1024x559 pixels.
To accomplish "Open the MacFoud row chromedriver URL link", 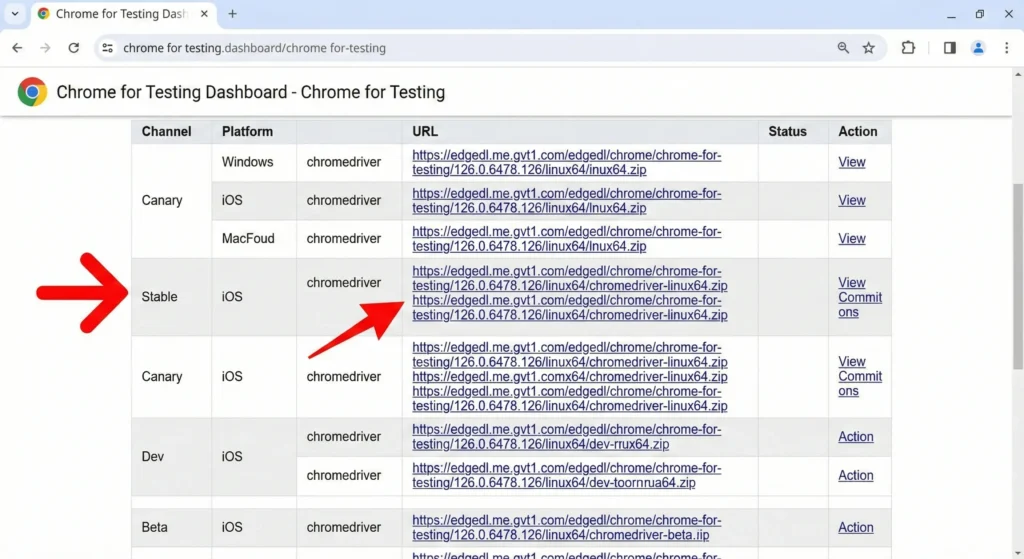I will click(x=567, y=239).
